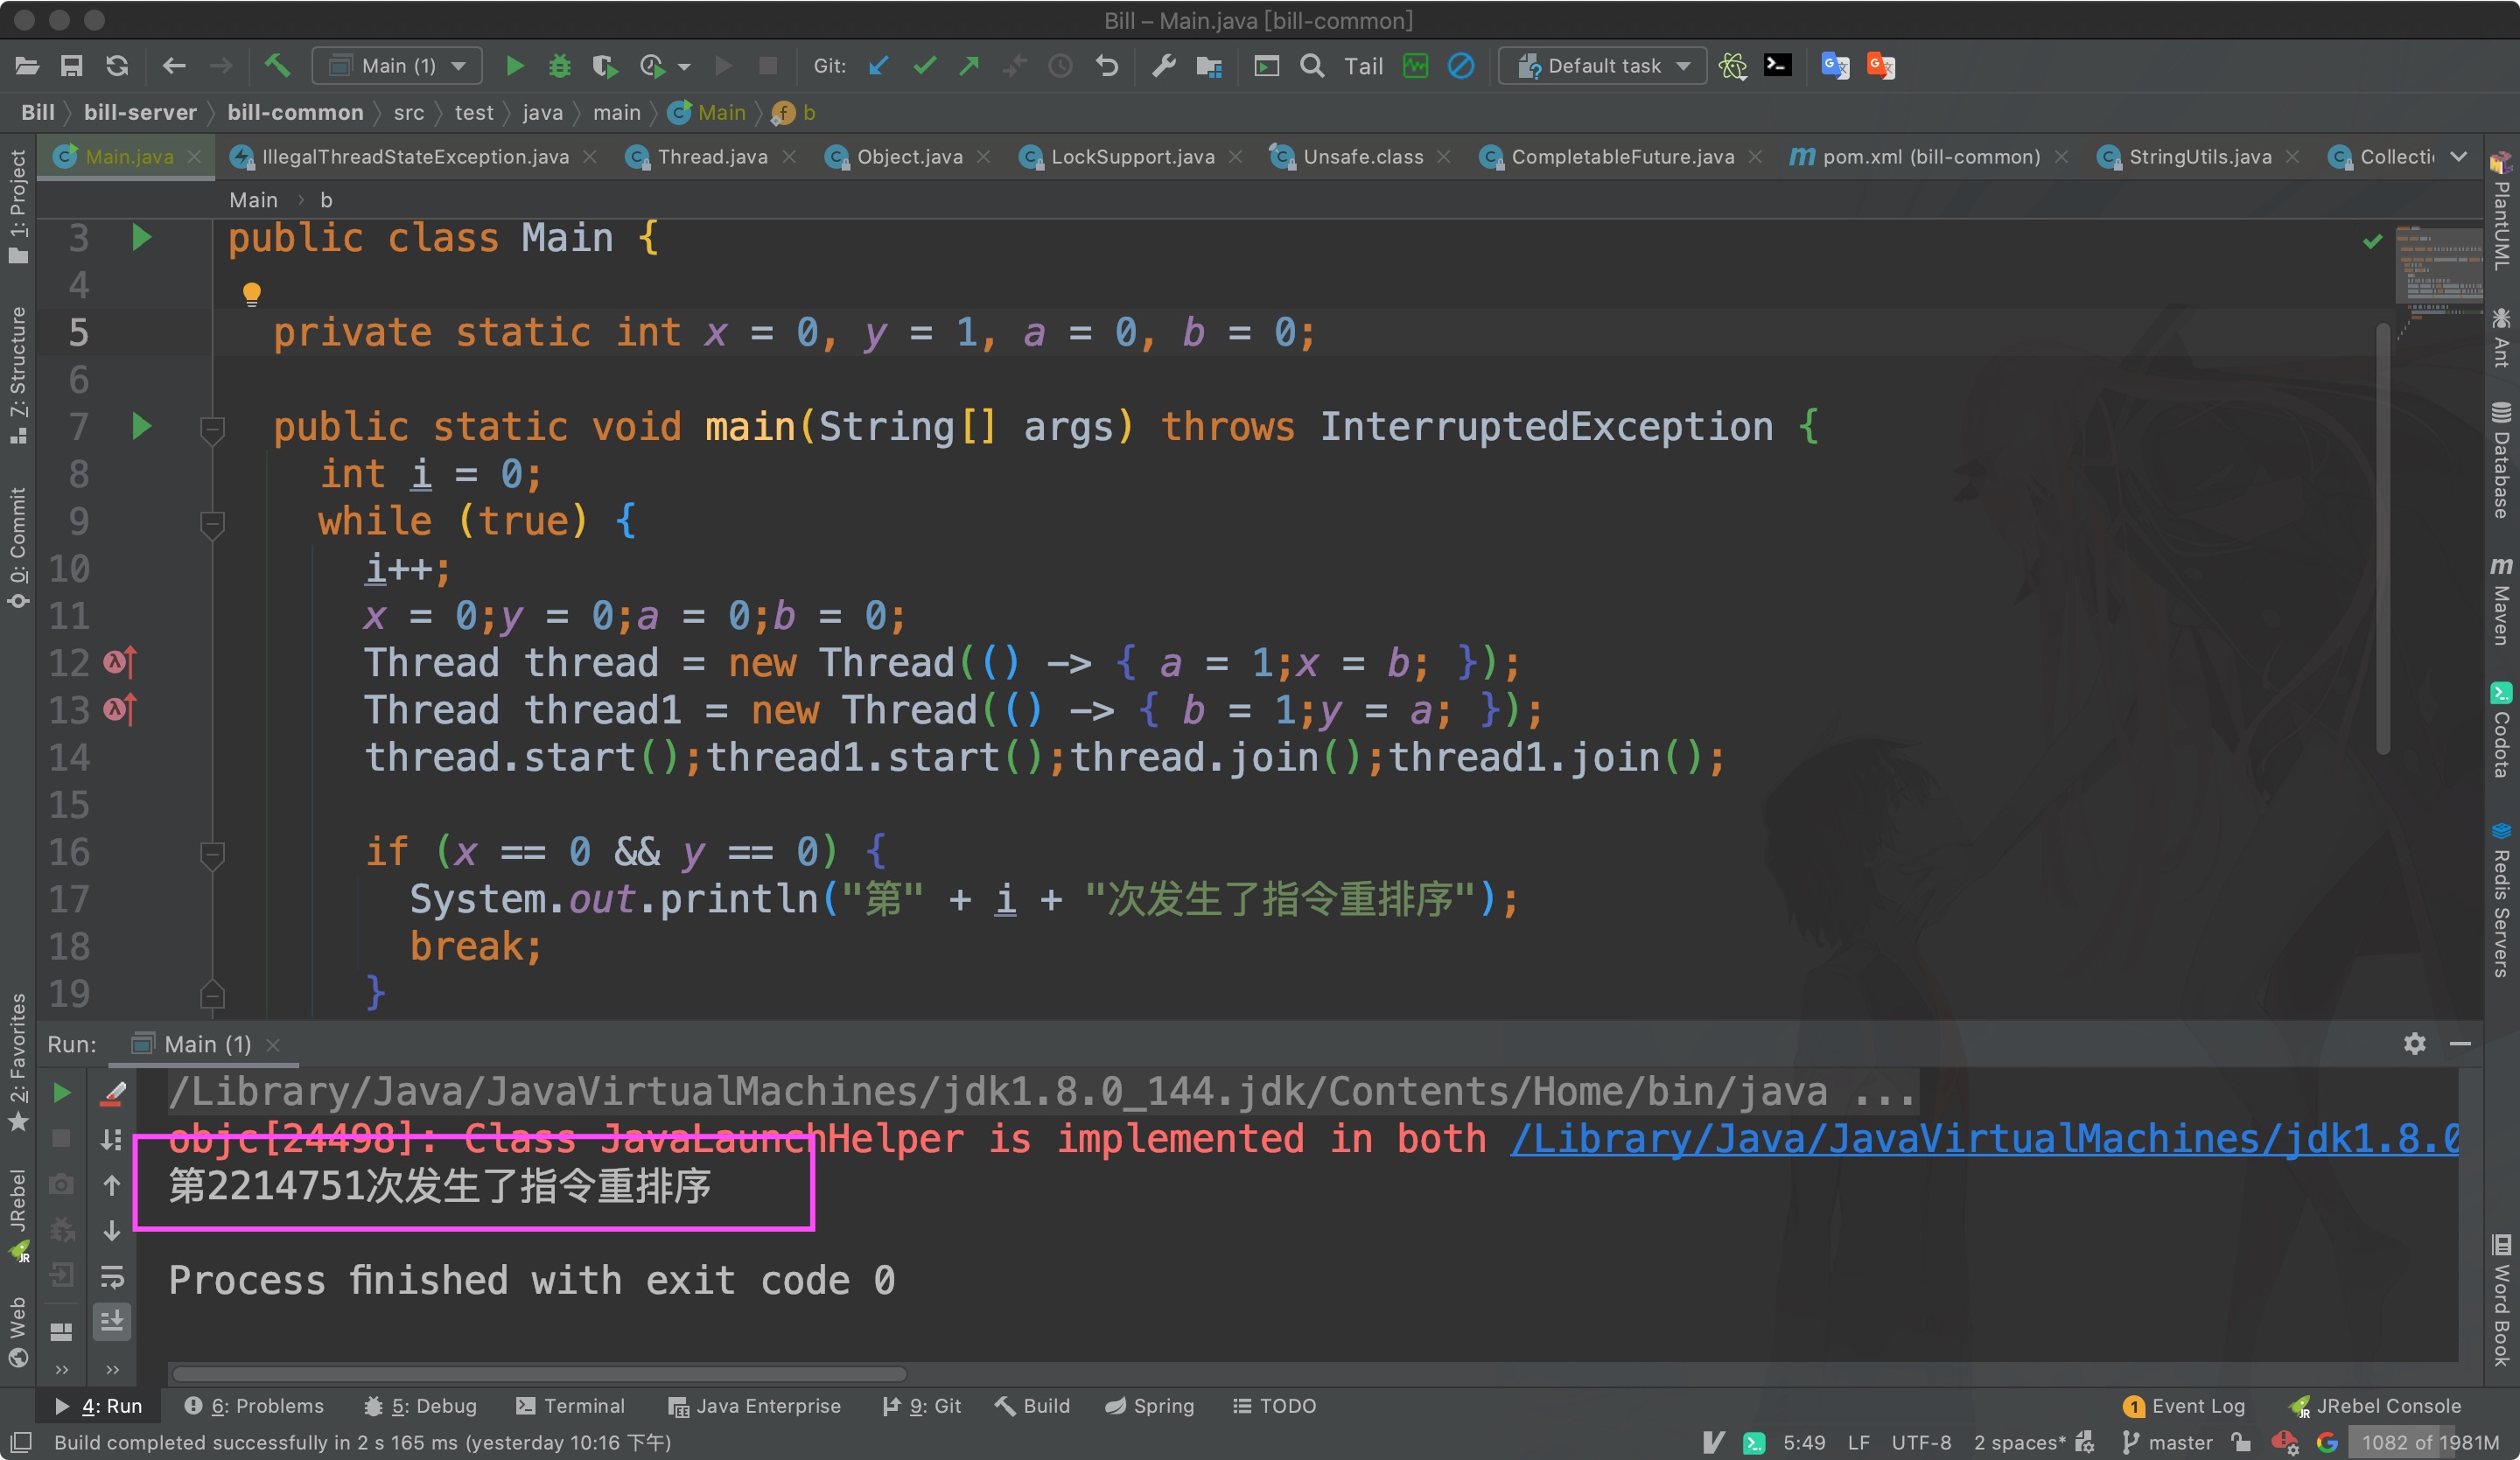Image resolution: width=2520 pixels, height=1460 pixels.
Task: Toggle scroll to end in Run console
Action: tap(112, 1321)
